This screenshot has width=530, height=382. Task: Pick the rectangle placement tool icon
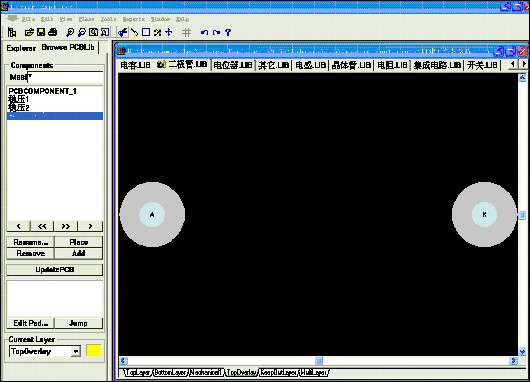pyautogui.click(x=146, y=32)
